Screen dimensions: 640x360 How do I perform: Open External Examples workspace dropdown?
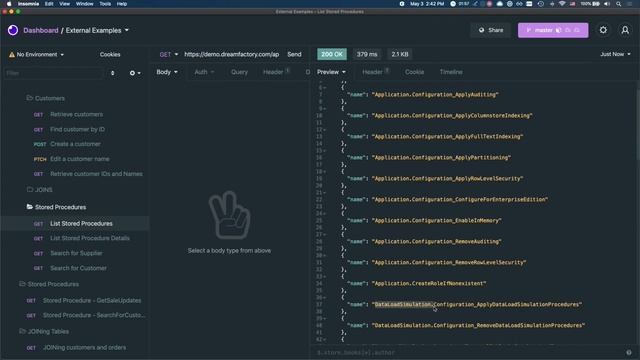point(97,30)
